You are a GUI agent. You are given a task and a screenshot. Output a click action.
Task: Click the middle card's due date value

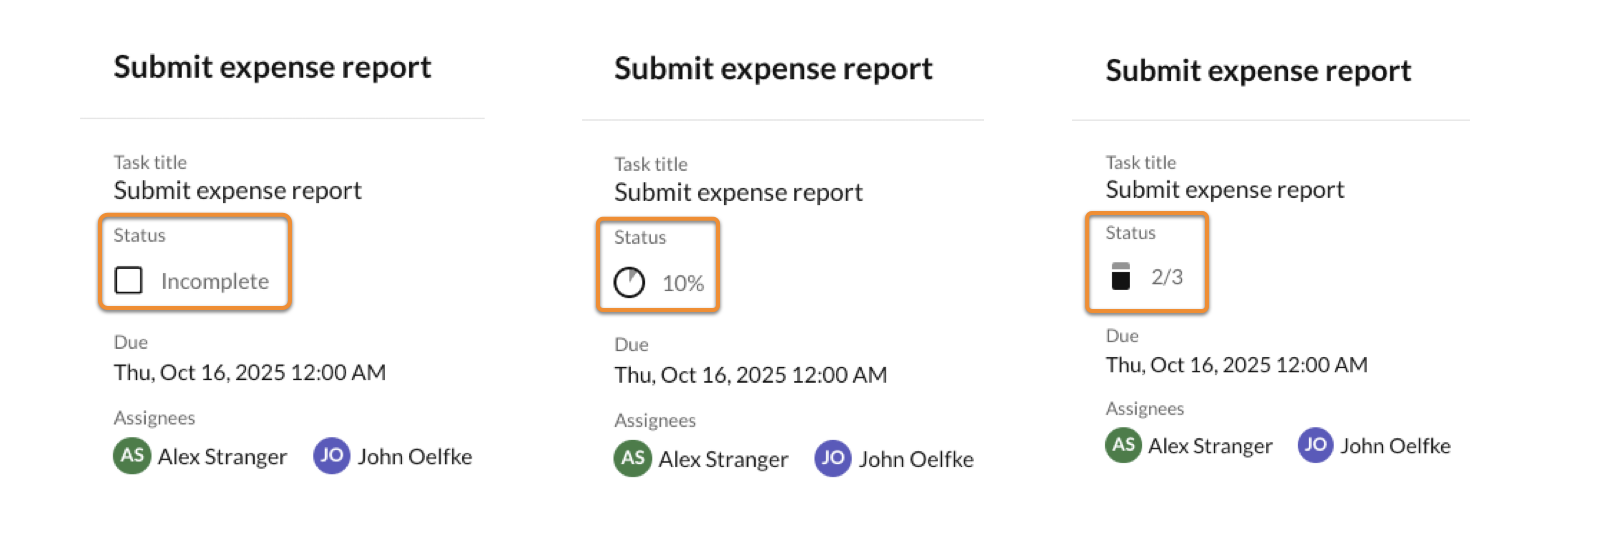pyautogui.click(x=751, y=375)
